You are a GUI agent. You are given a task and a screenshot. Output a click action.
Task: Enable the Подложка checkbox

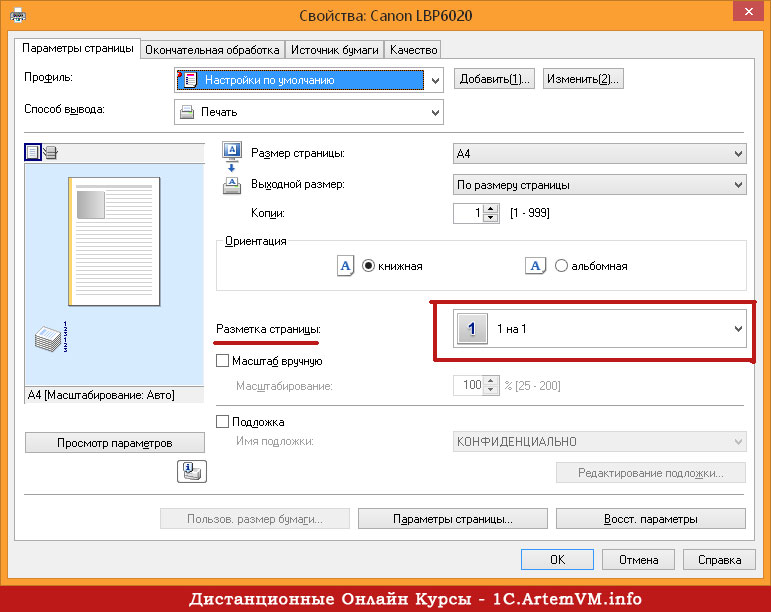pos(223,422)
